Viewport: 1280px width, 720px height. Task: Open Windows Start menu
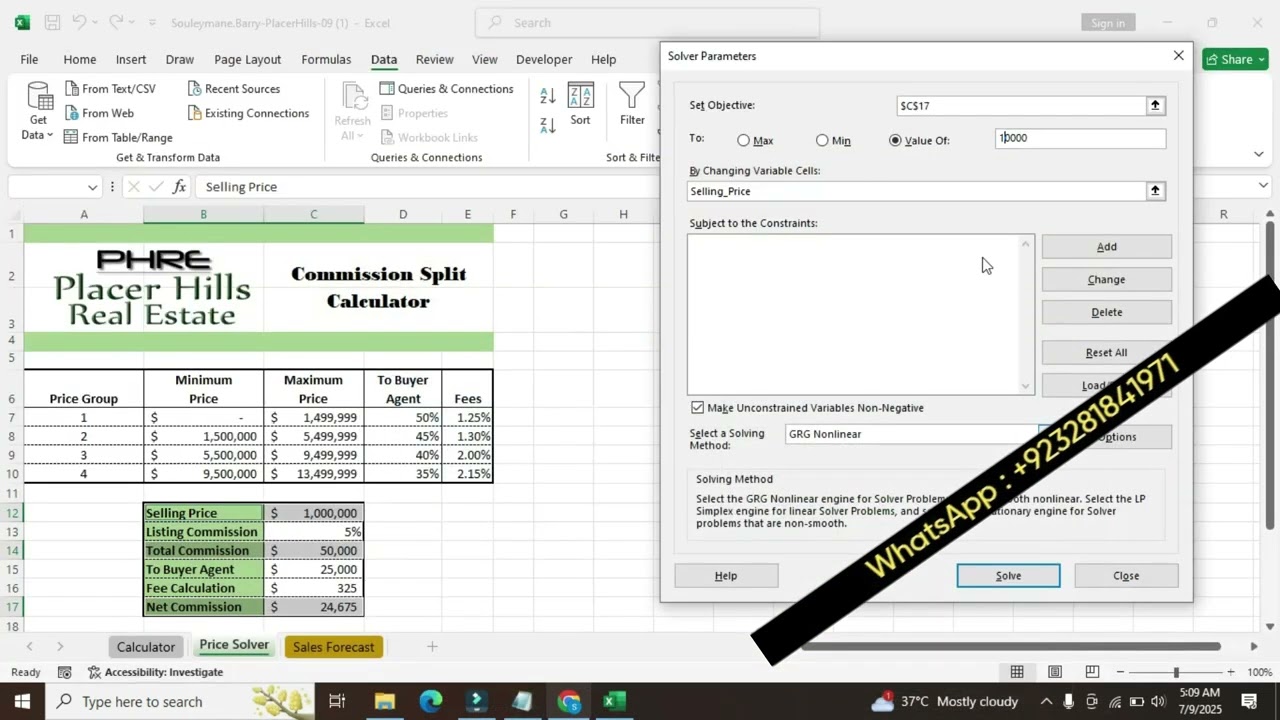pyautogui.click(x=22, y=701)
